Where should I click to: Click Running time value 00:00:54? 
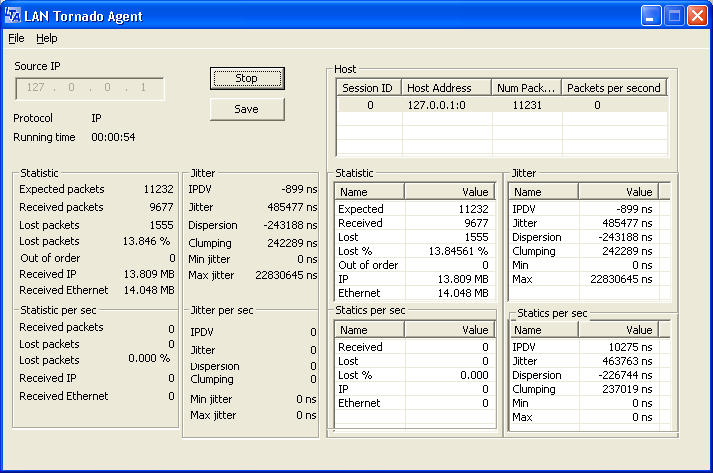point(113,137)
